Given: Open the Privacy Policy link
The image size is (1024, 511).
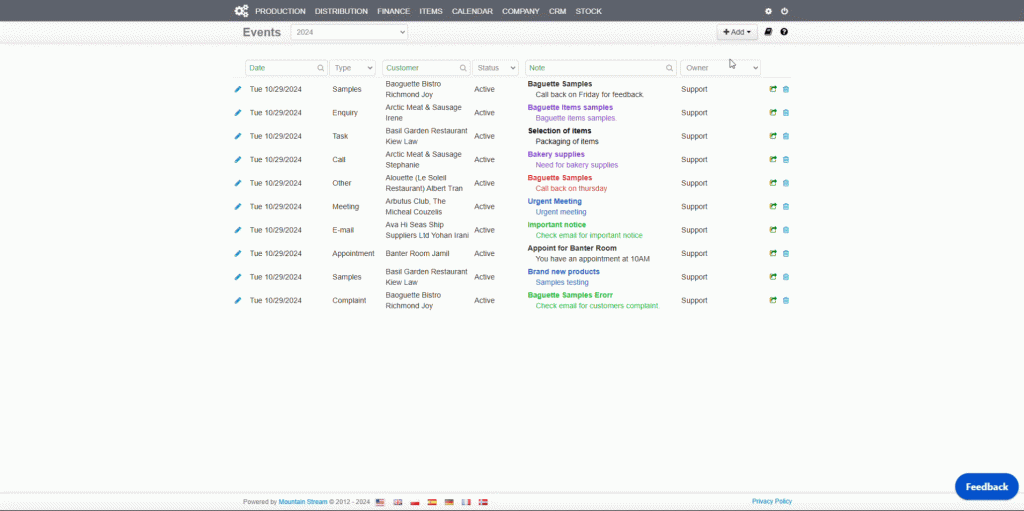Looking at the screenshot, I should (772, 501).
